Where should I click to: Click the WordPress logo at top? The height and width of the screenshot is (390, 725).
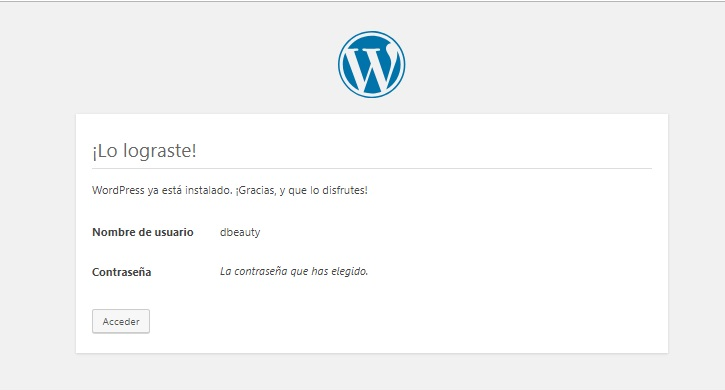(x=371, y=64)
